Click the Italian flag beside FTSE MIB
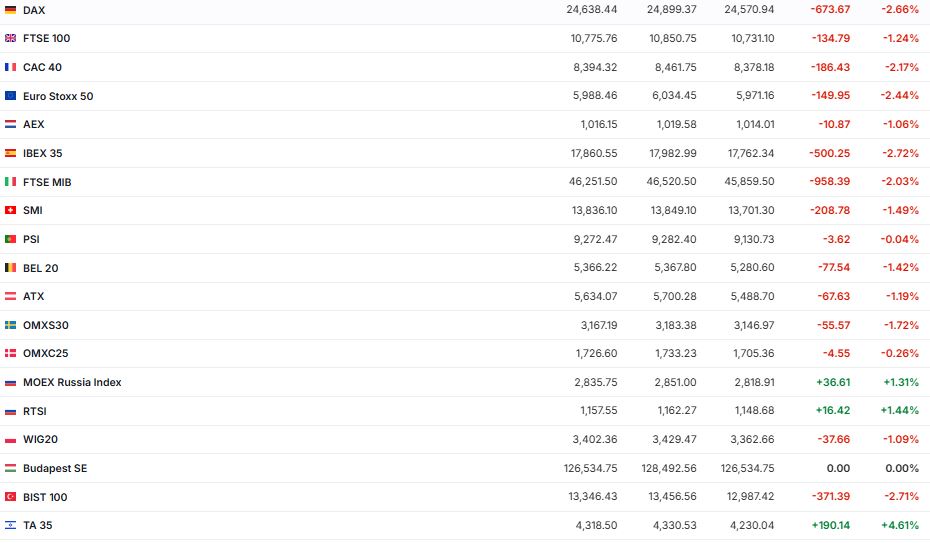 click(10, 182)
